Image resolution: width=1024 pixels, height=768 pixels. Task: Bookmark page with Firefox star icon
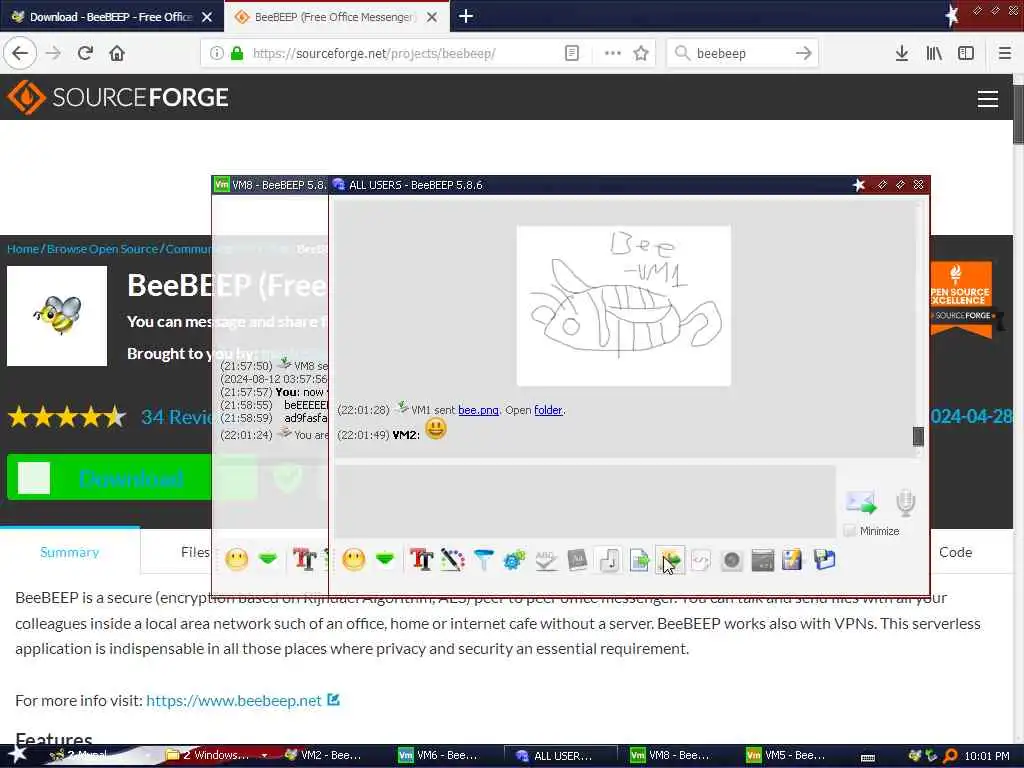point(641,54)
